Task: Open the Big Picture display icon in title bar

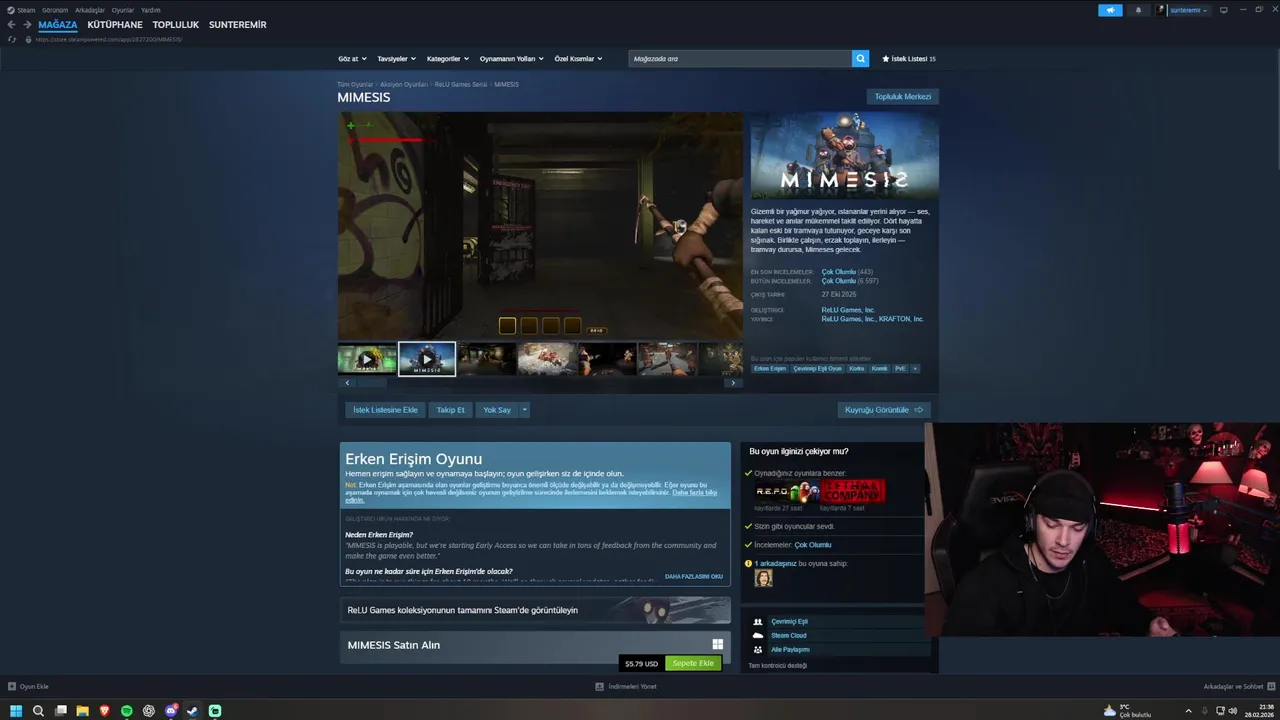Action: coord(1223,10)
